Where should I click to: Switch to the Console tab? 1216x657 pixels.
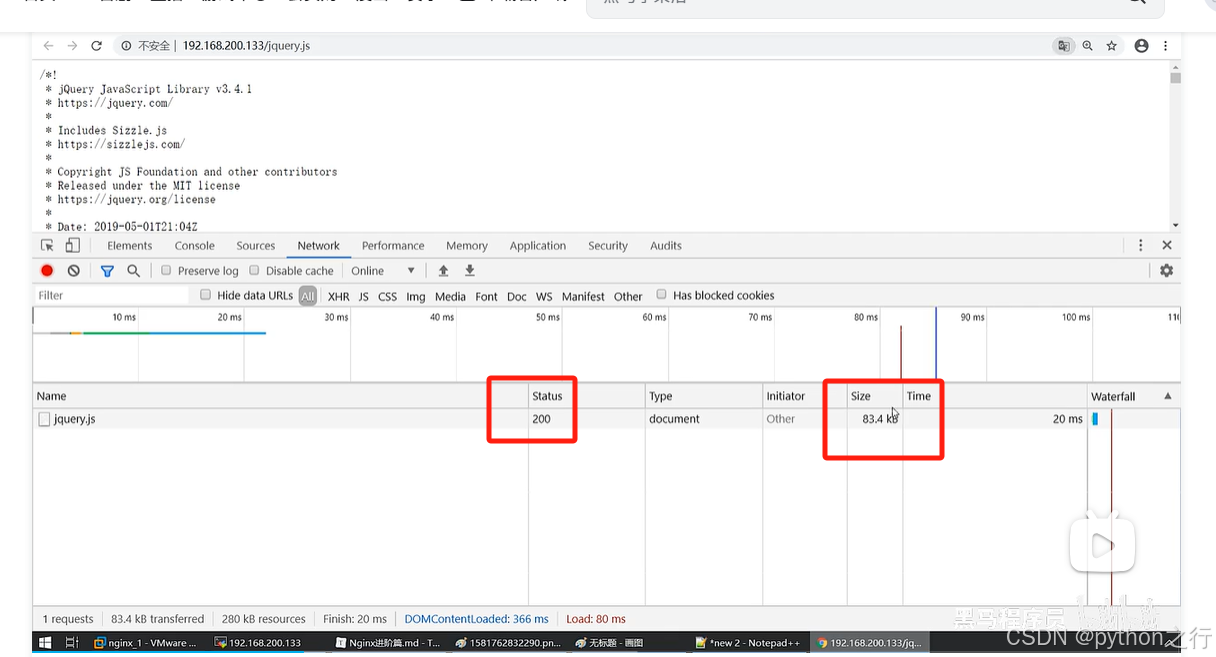pyautogui.click(x=195, y=245)
